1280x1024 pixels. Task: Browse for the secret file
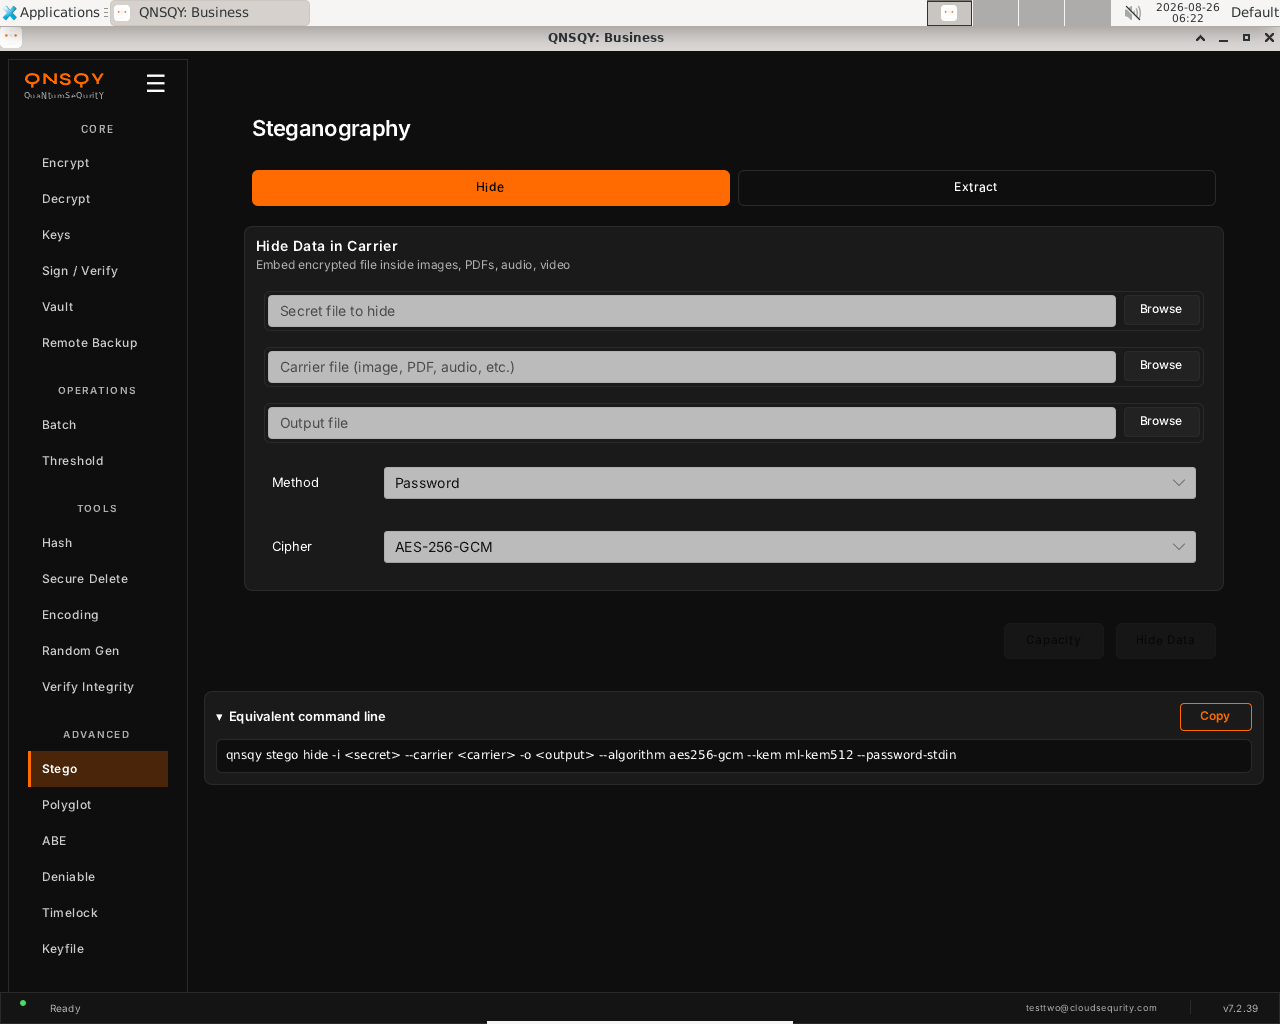click(1161, 310)
